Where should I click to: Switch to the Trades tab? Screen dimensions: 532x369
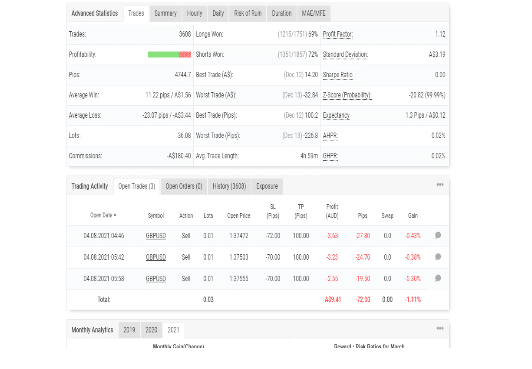tap(136, 13)
